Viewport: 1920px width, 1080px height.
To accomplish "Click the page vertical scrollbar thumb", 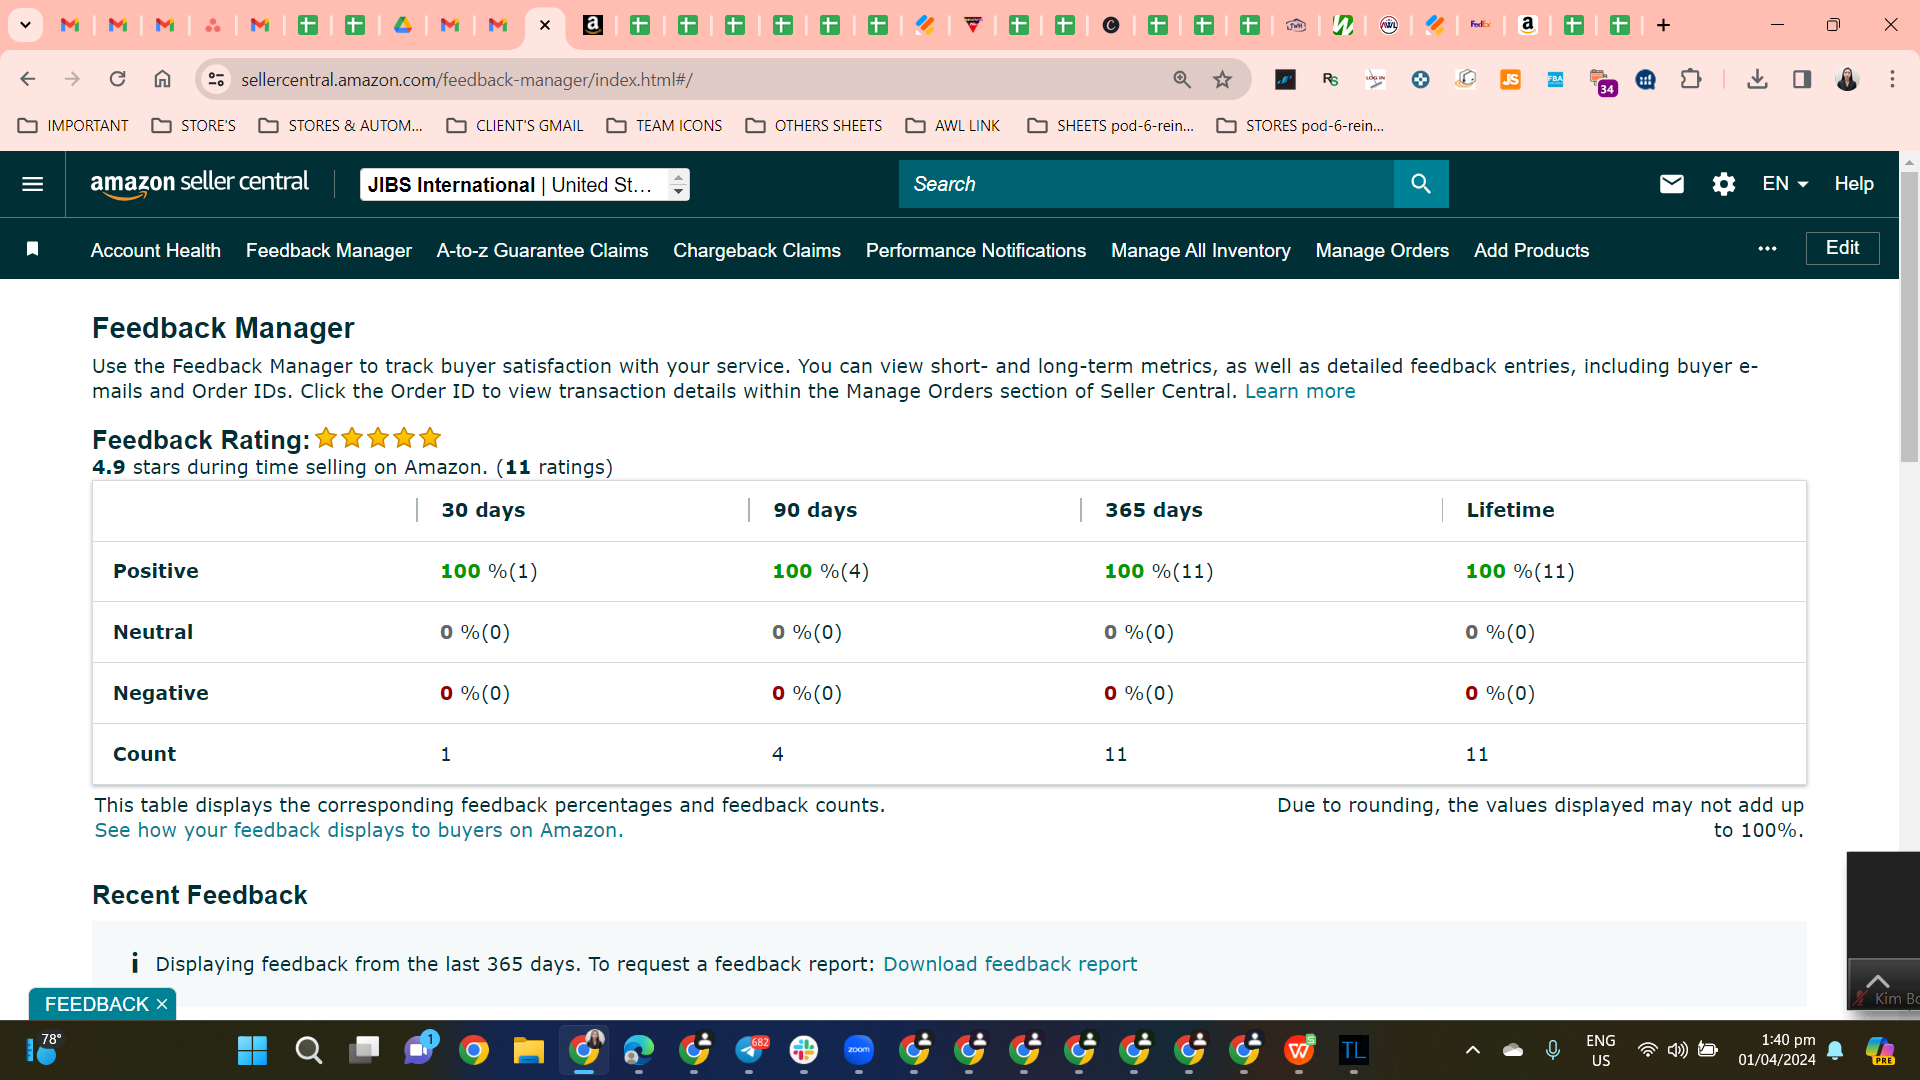I will (1909, 317).
